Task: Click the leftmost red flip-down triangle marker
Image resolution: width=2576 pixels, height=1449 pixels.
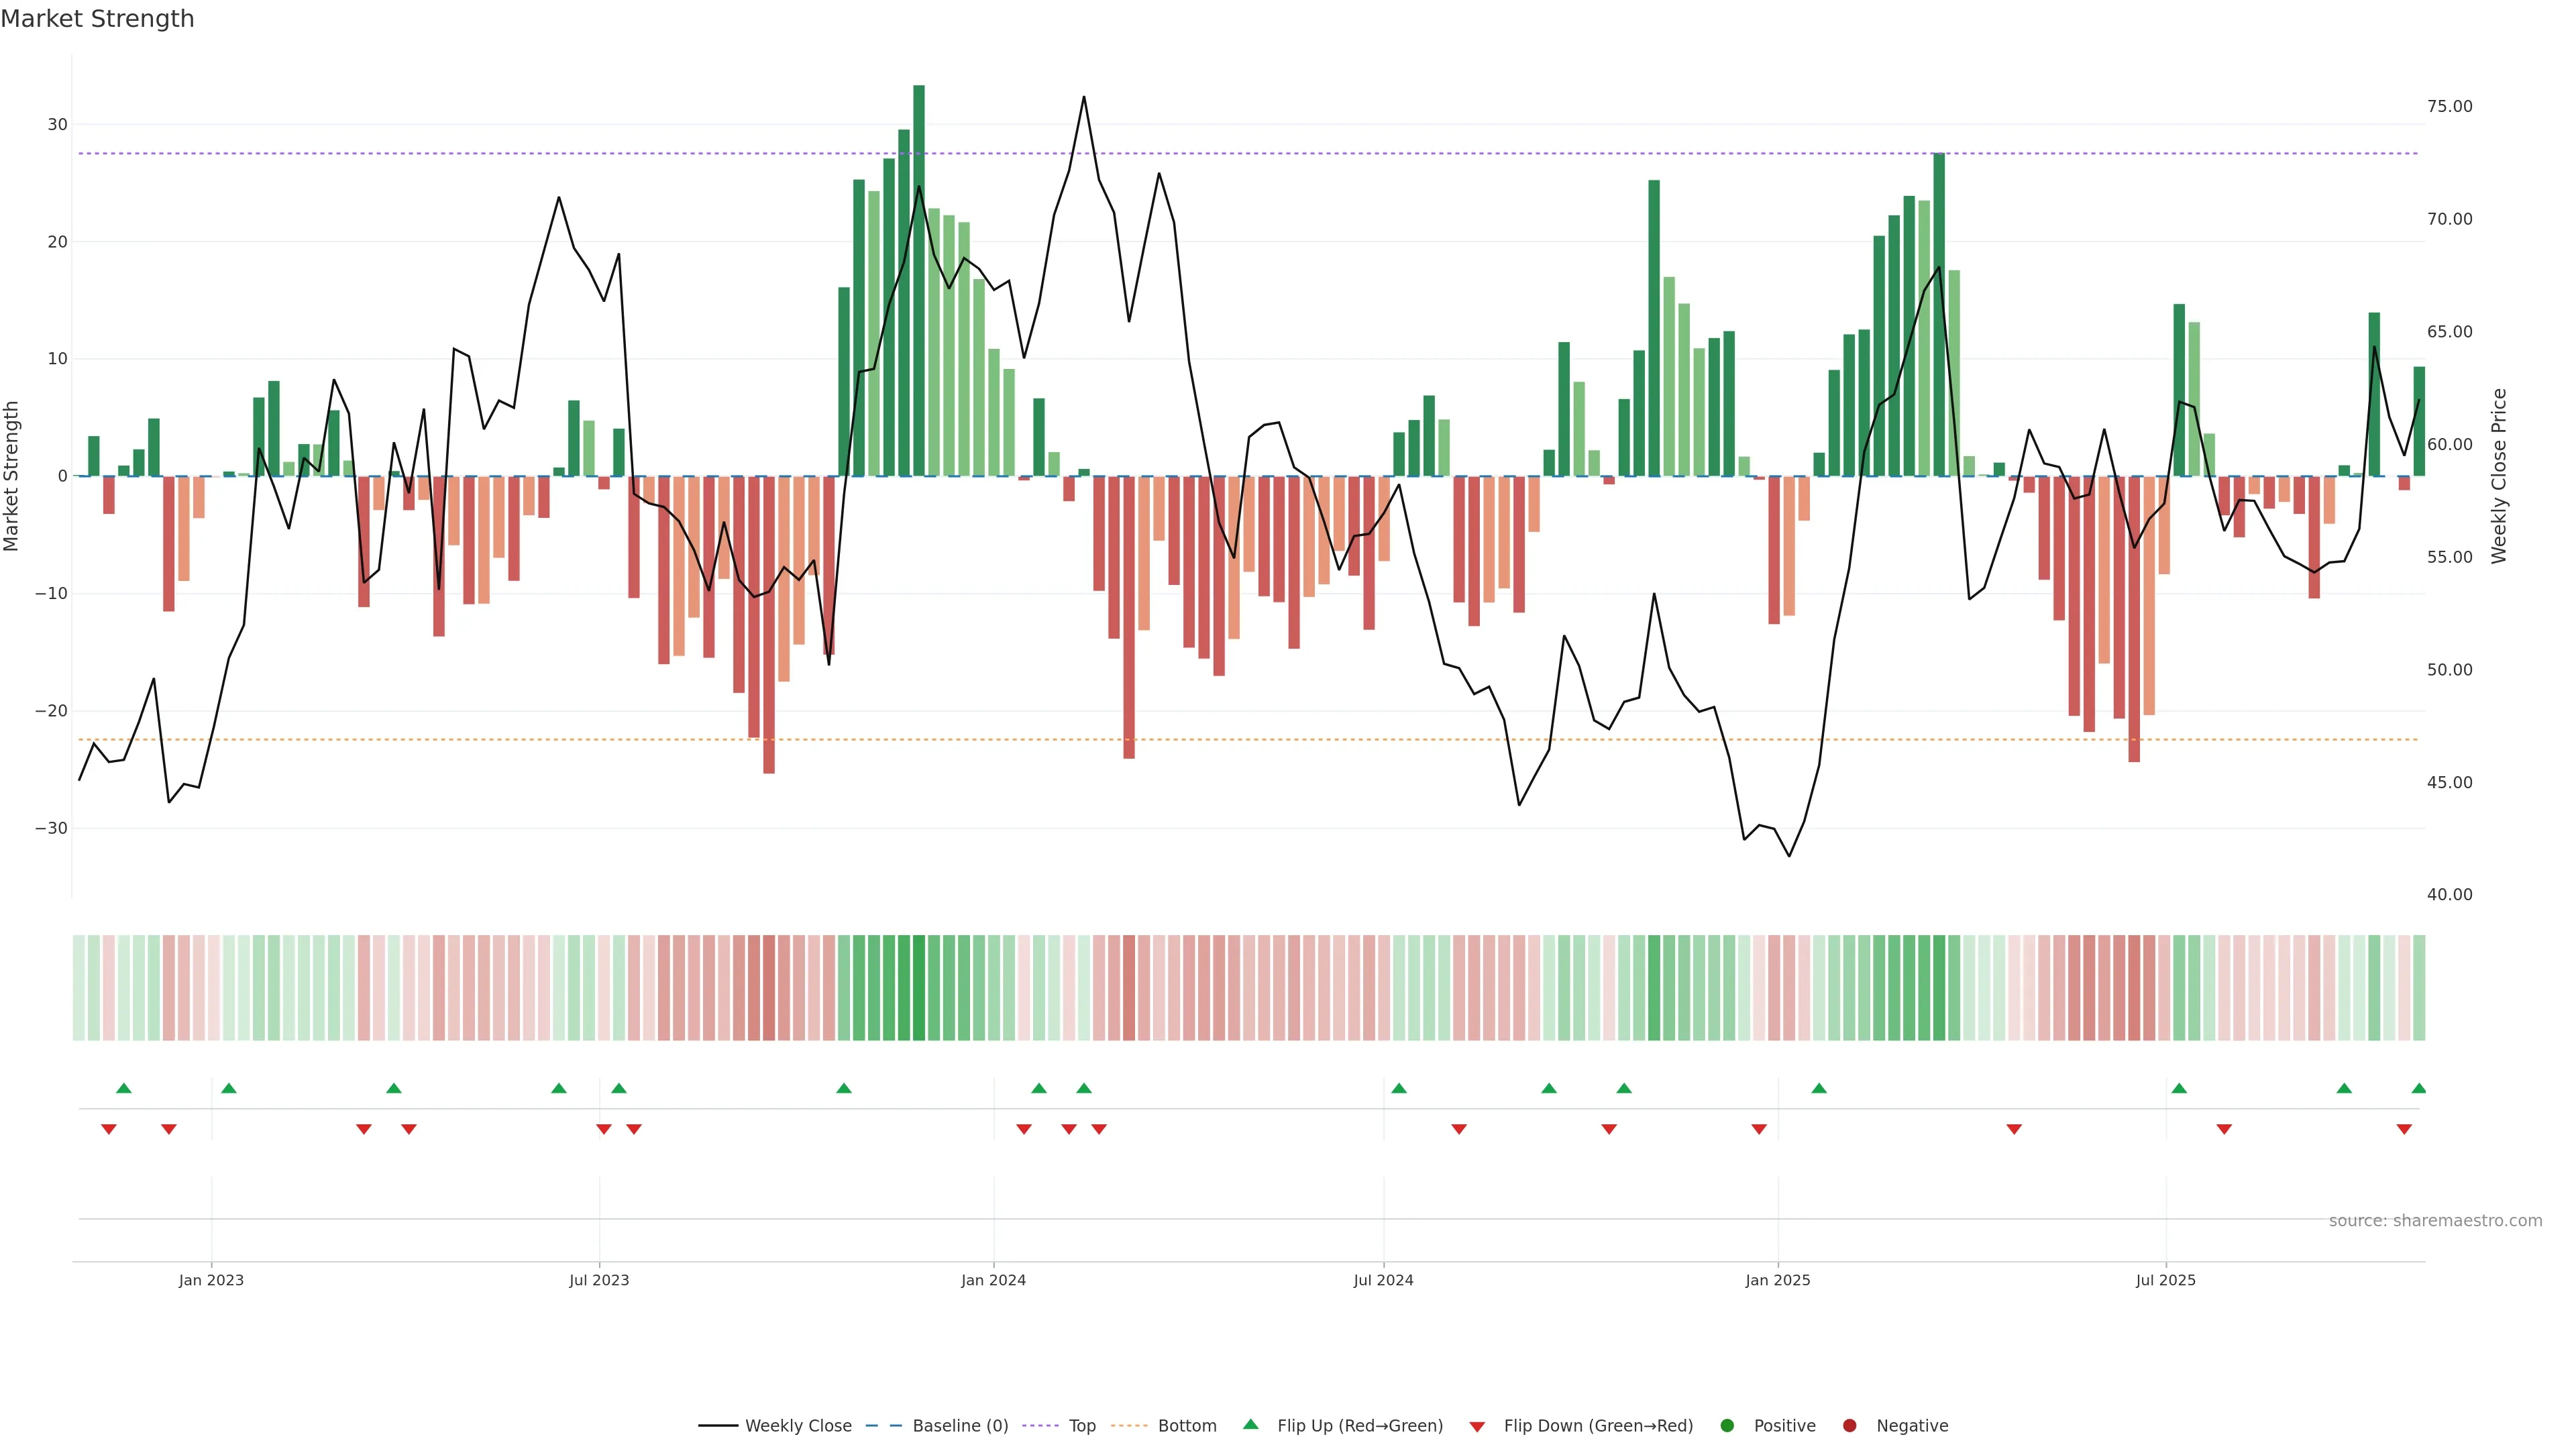Action: click(109, 1129)
